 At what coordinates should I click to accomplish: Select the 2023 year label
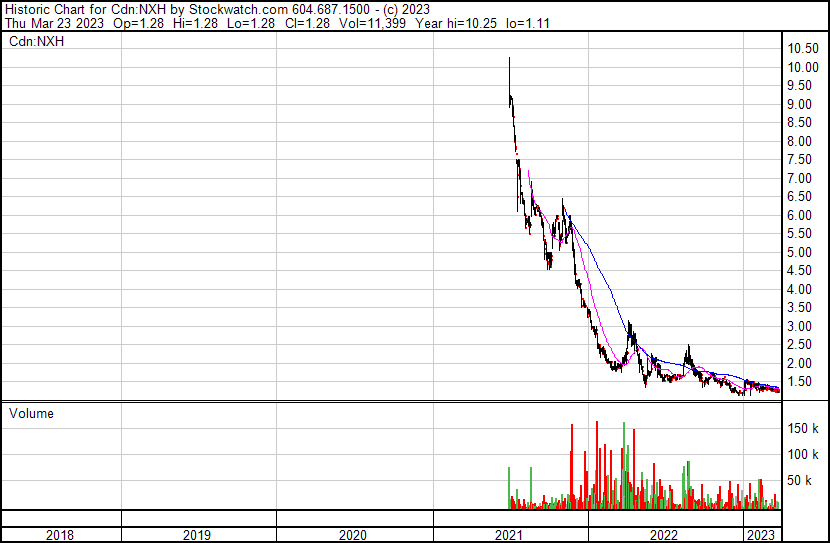point(762,535)
